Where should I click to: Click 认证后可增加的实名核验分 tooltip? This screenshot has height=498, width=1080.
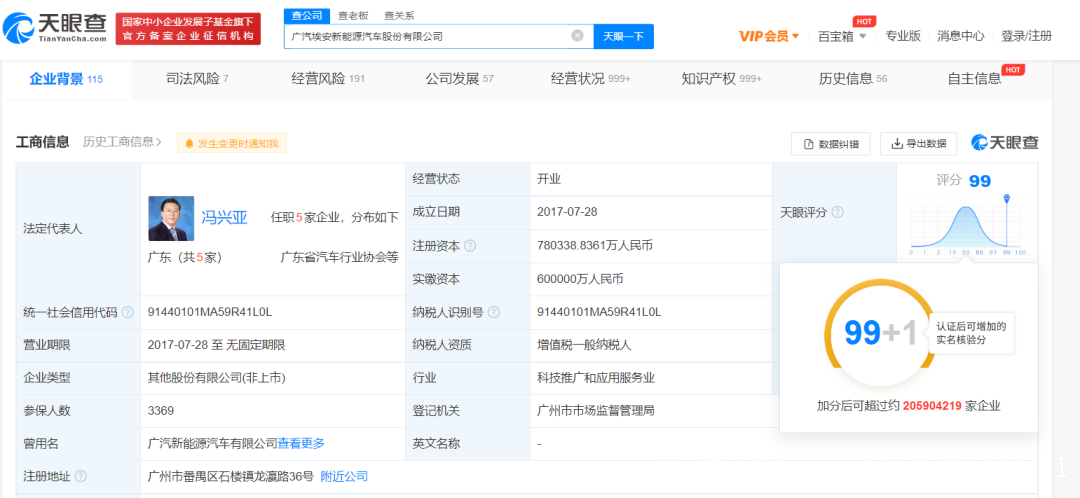[x=971, y=333]
